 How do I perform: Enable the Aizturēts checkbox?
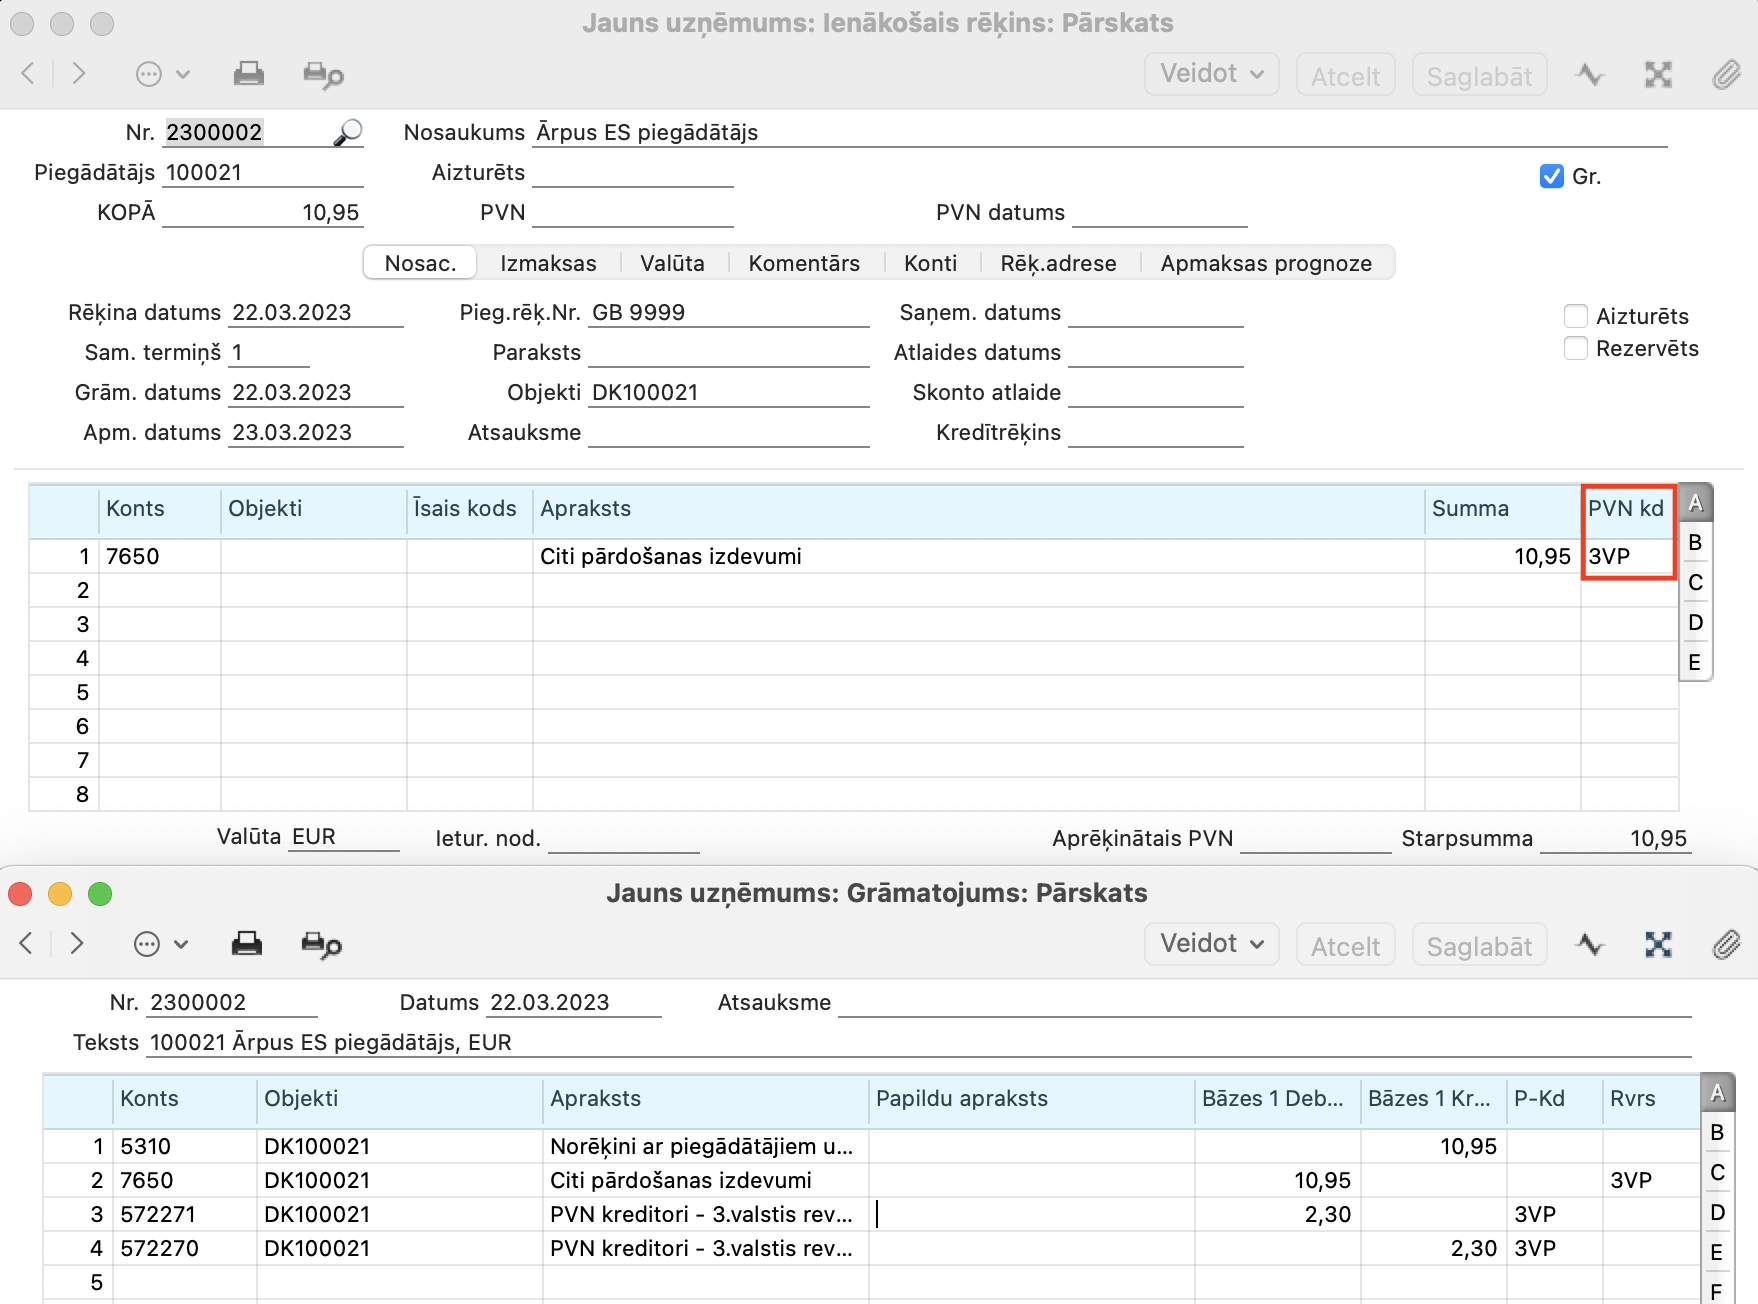click(x=1575, y=316)
